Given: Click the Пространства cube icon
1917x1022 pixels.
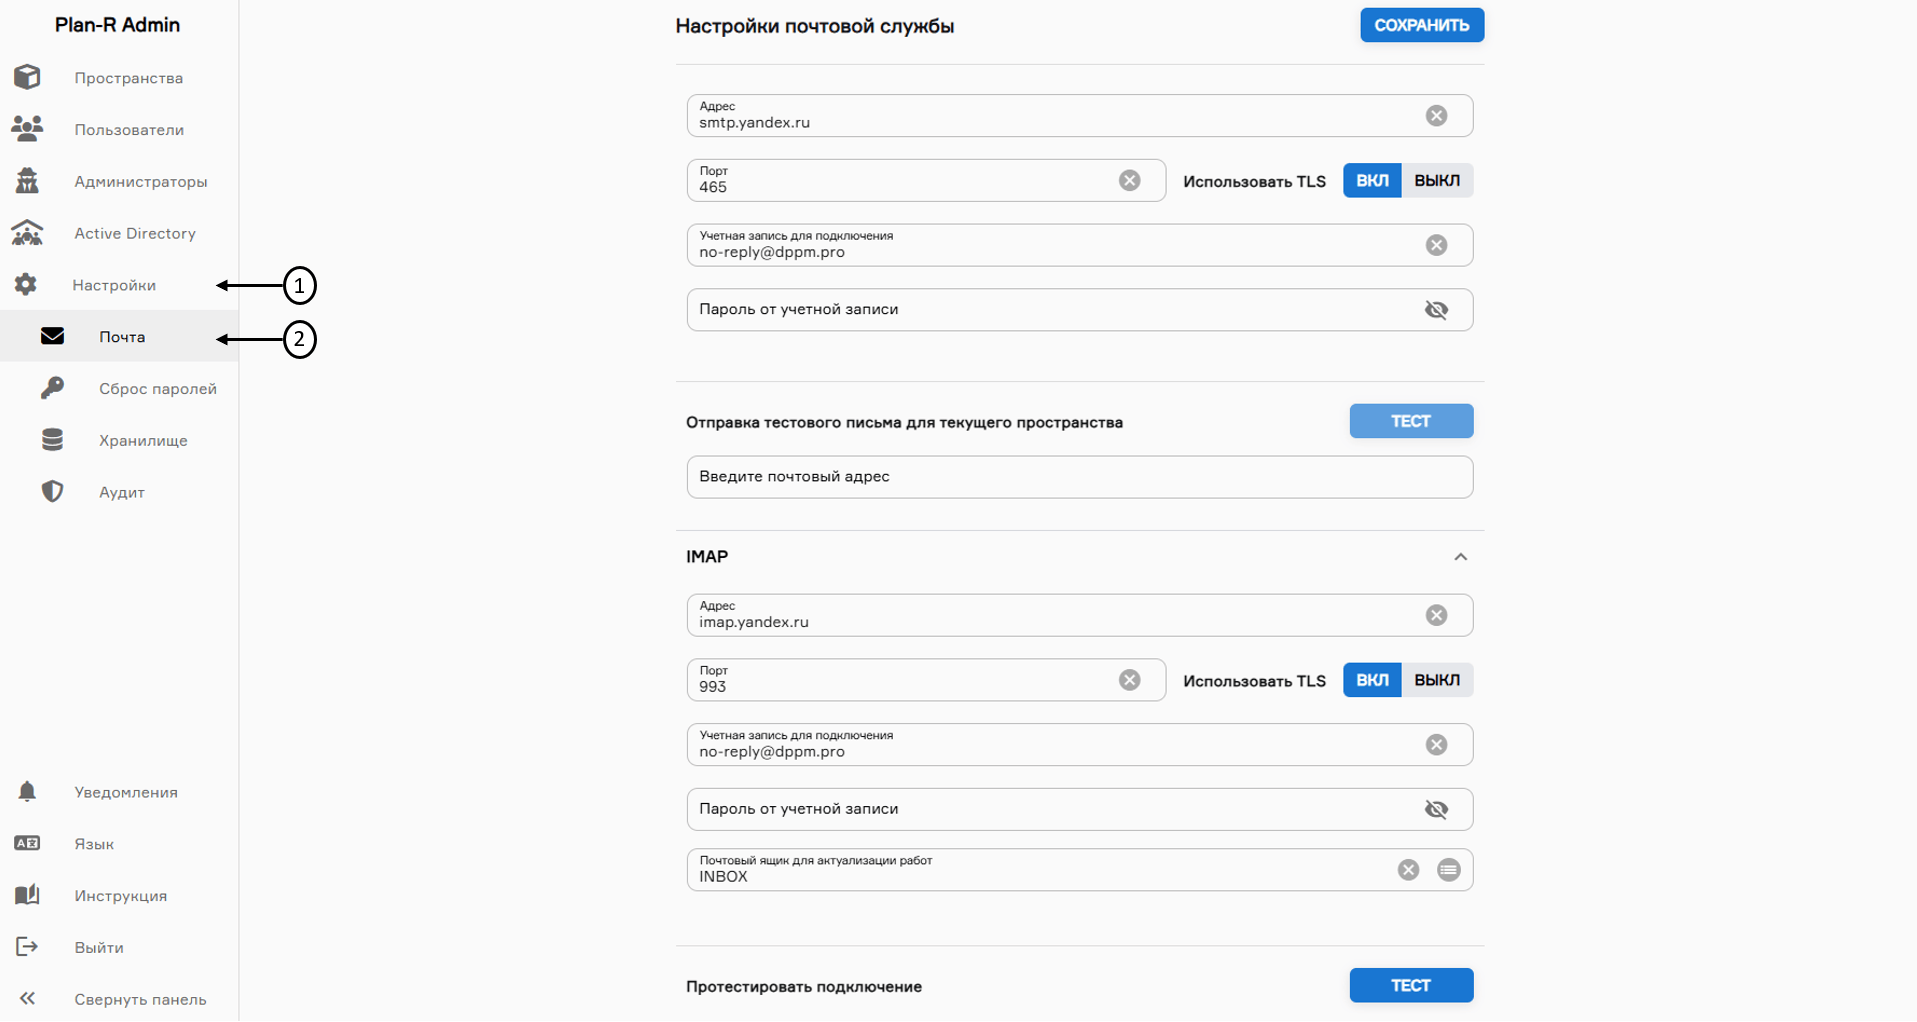Looking at the screenshot, I should pyautogui.click(x=27, y=77).
